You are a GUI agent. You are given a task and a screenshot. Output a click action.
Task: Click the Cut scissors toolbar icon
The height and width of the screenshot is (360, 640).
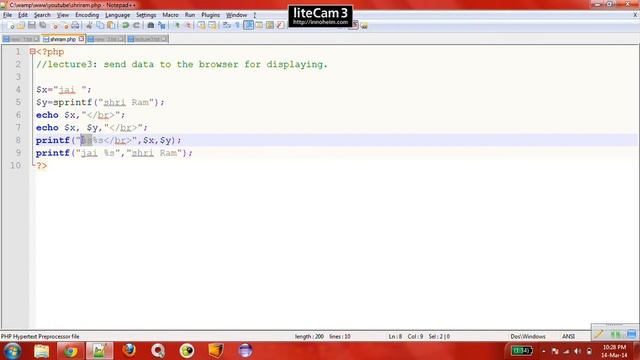89,26
